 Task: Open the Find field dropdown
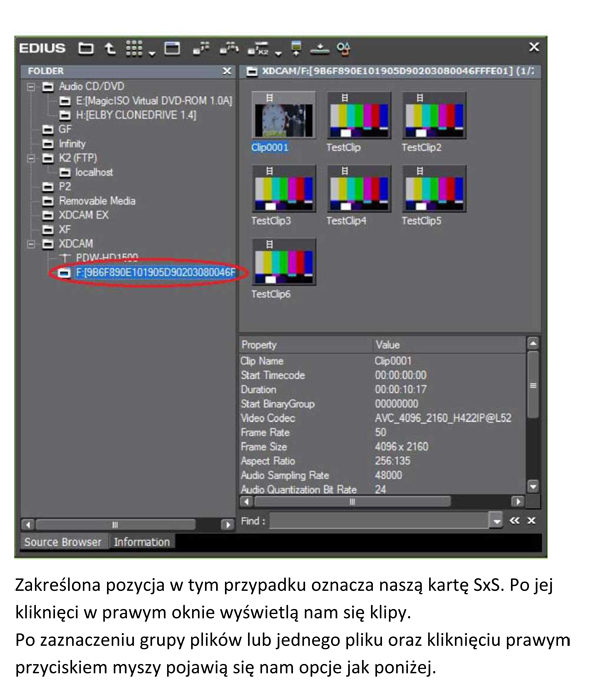[x=496, y=521]
